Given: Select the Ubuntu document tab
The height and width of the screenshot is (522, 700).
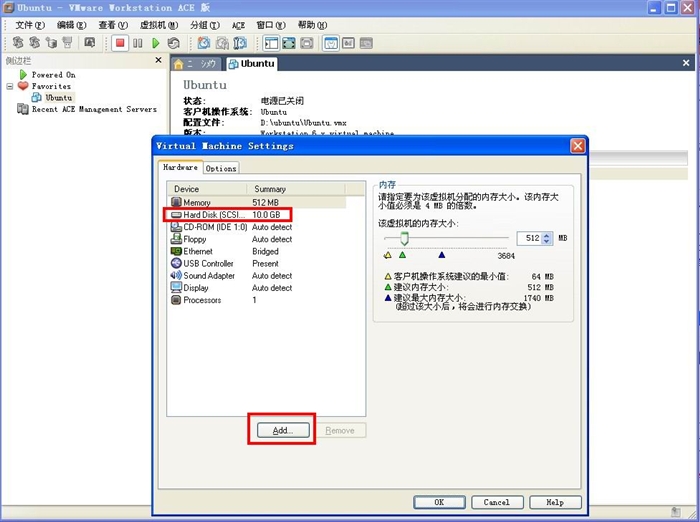Looking at the screenshot, I should pos(251,64).
